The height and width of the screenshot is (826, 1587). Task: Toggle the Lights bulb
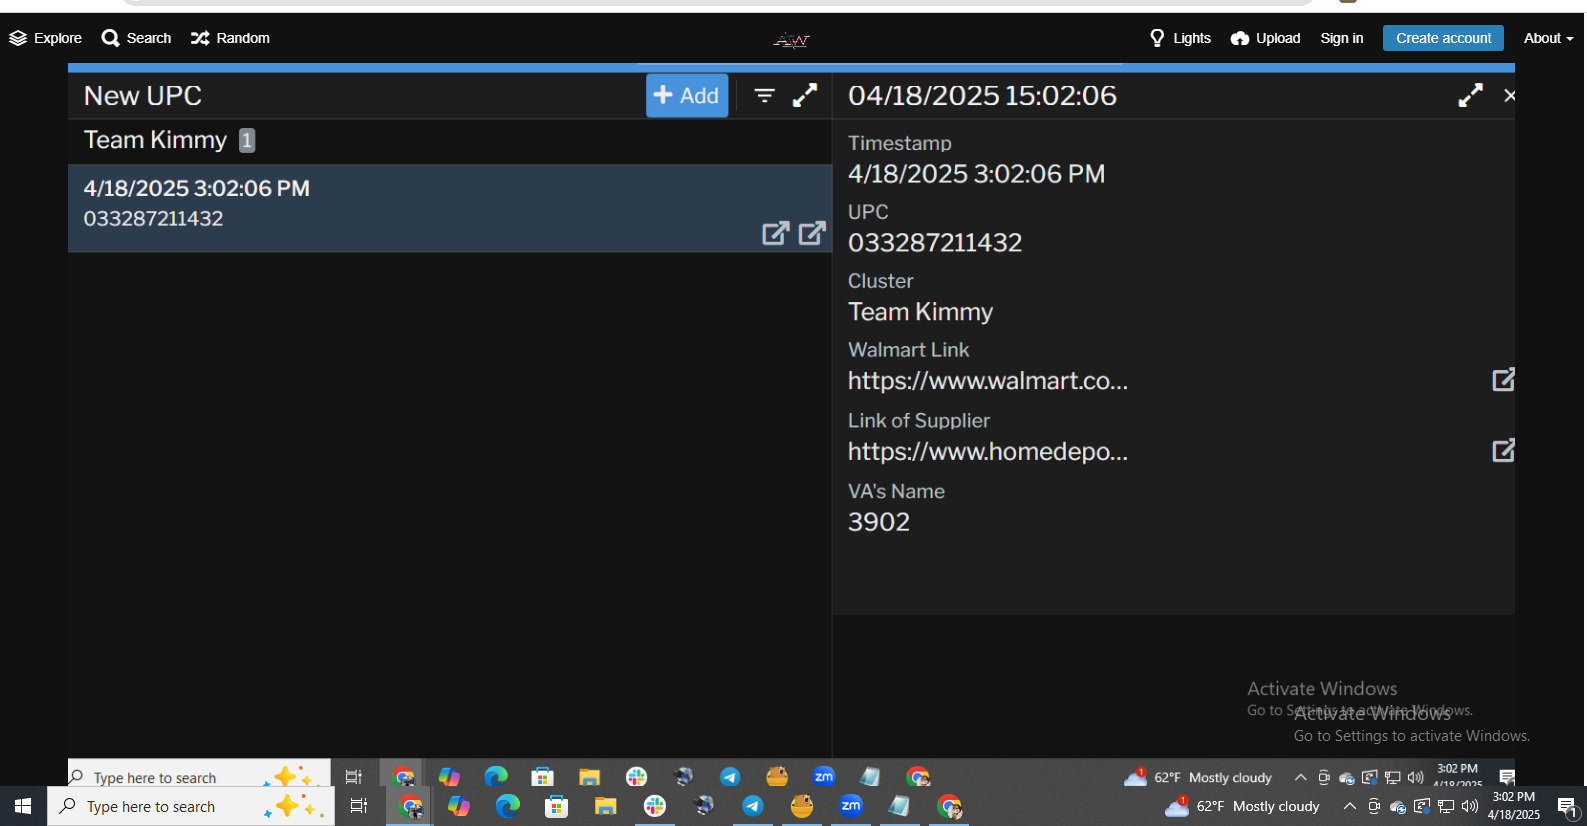click(1157, 38)
